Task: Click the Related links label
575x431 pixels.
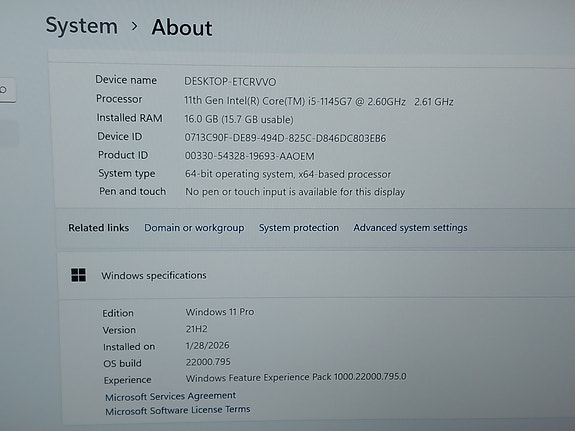Action: [x=99, y=228]
